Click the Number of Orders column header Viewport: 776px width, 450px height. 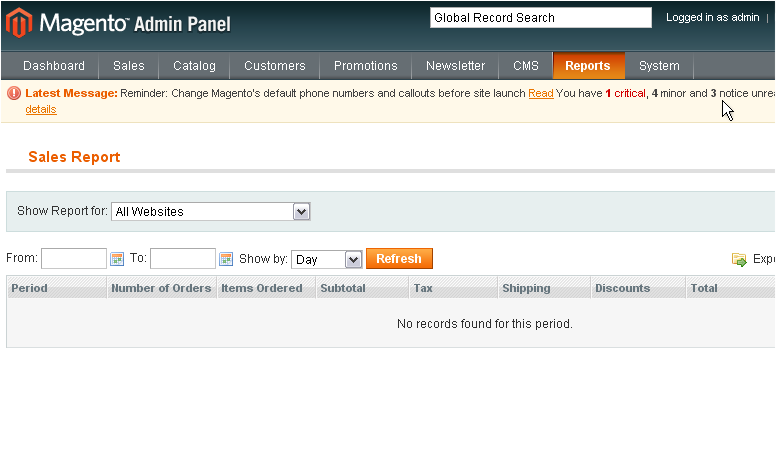[x=161, y=288]
